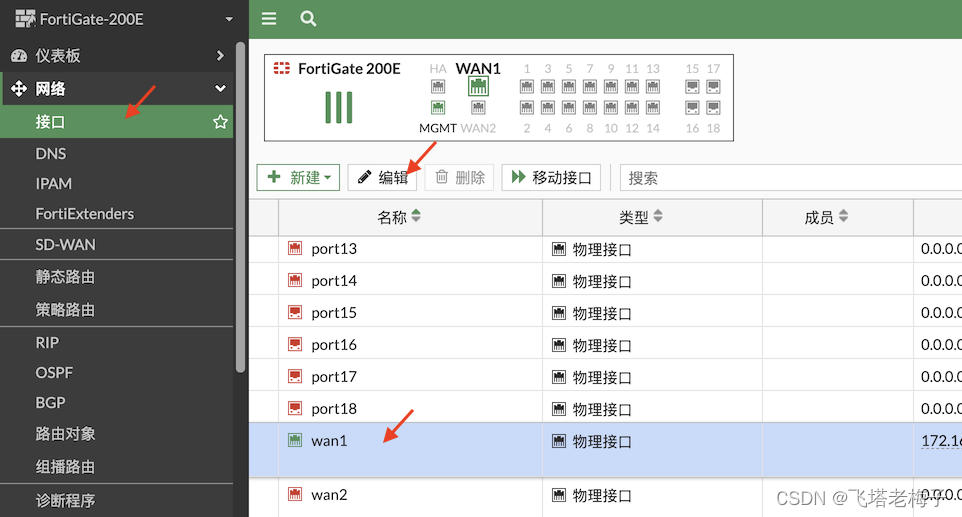The height and width of the screenshot is (517, 962).
Task: Select the port16 row name
Action: pos(334,344)
